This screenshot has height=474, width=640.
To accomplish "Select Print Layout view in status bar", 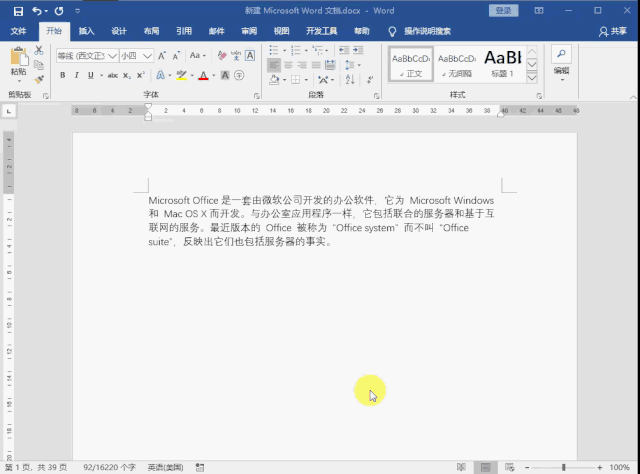I will click(x=486, y=467).
